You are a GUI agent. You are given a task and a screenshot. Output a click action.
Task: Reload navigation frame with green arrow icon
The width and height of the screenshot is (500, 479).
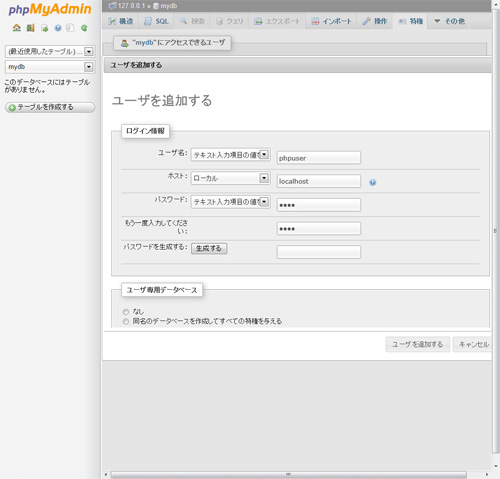click(x=84, y=28)
